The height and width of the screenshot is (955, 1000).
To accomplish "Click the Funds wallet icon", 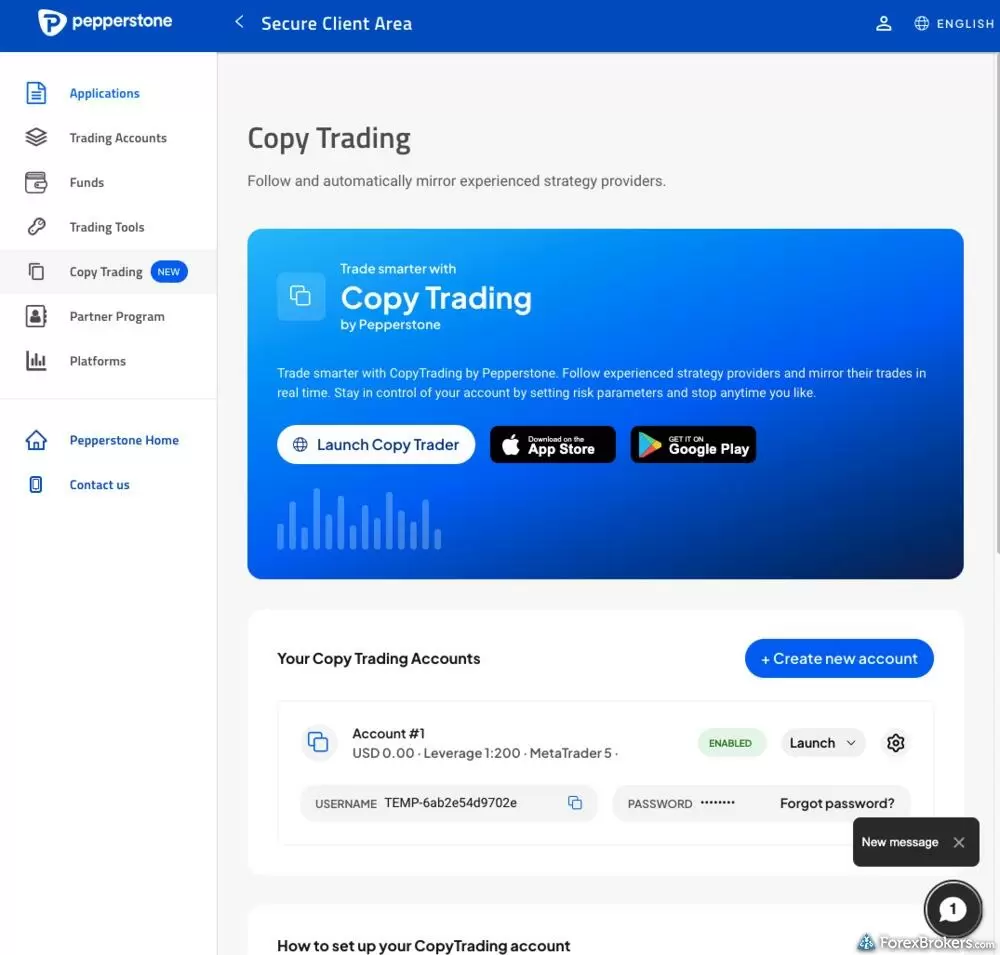I will 36,182.
